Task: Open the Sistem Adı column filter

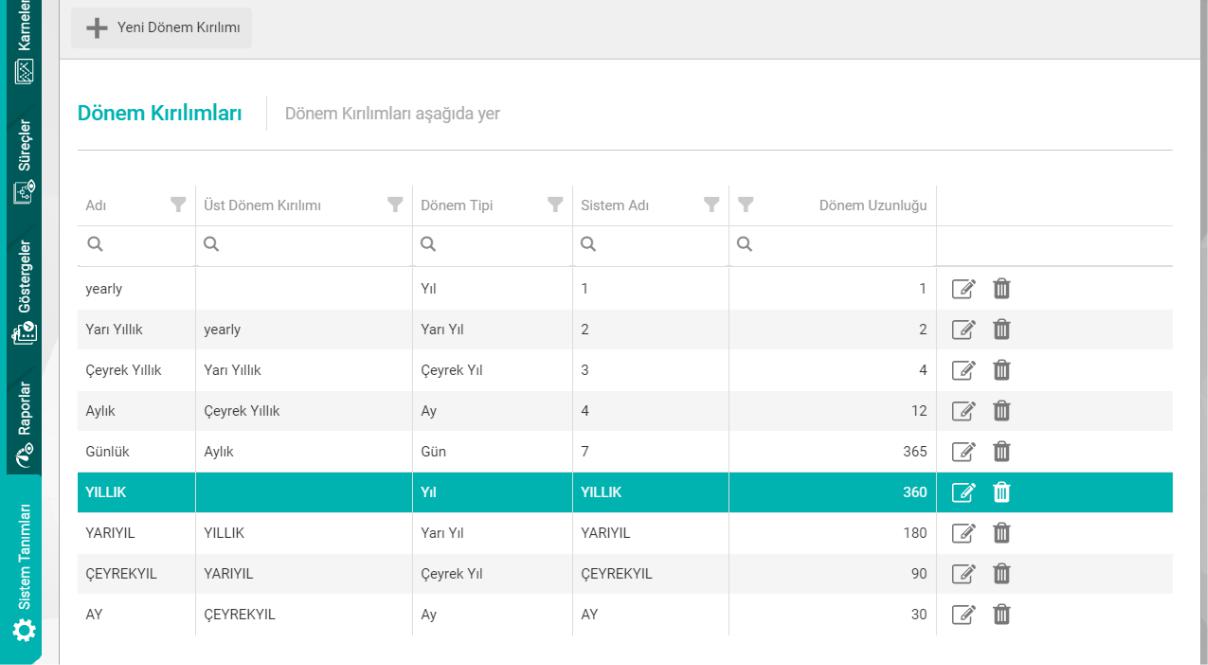Action: [x=712, y=206]
